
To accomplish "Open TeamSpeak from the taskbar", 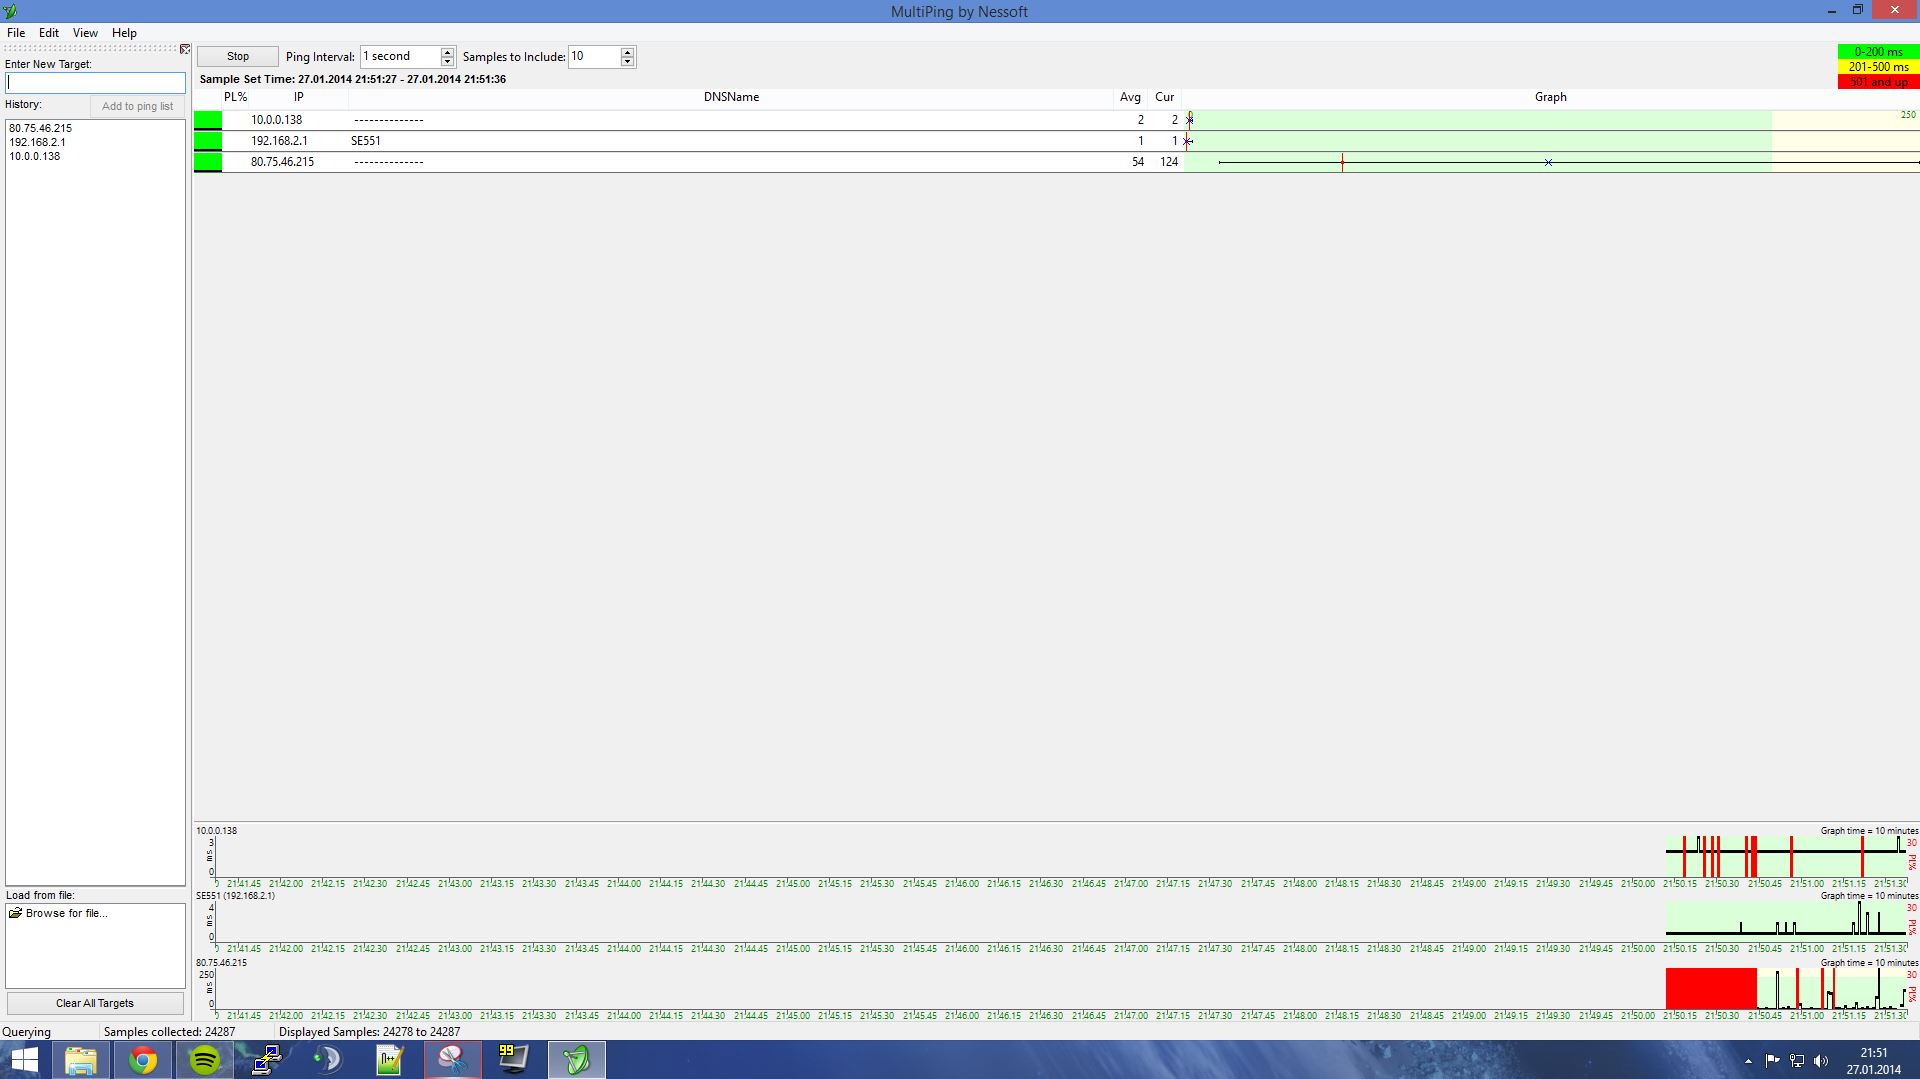I will [x=328, y=1060].
